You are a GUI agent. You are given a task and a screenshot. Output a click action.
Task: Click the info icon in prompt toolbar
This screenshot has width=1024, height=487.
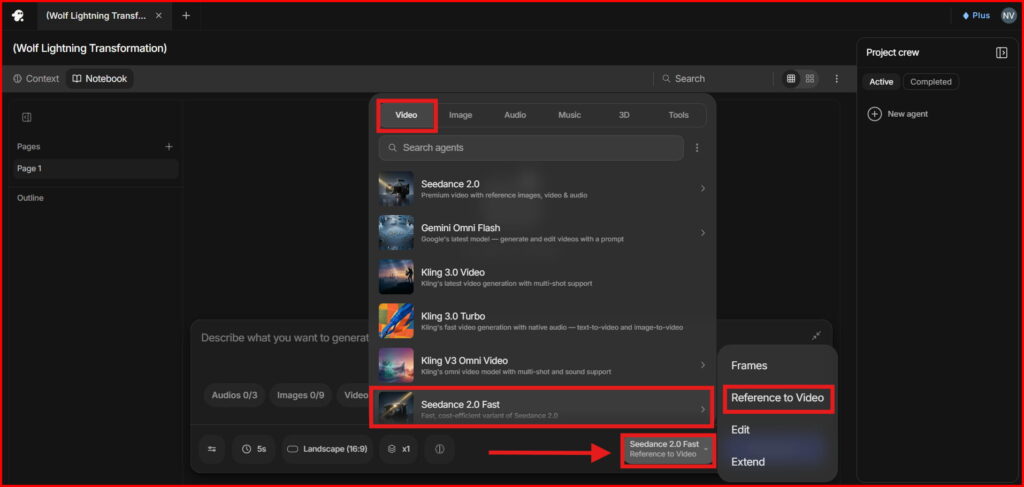pos(440,449)
